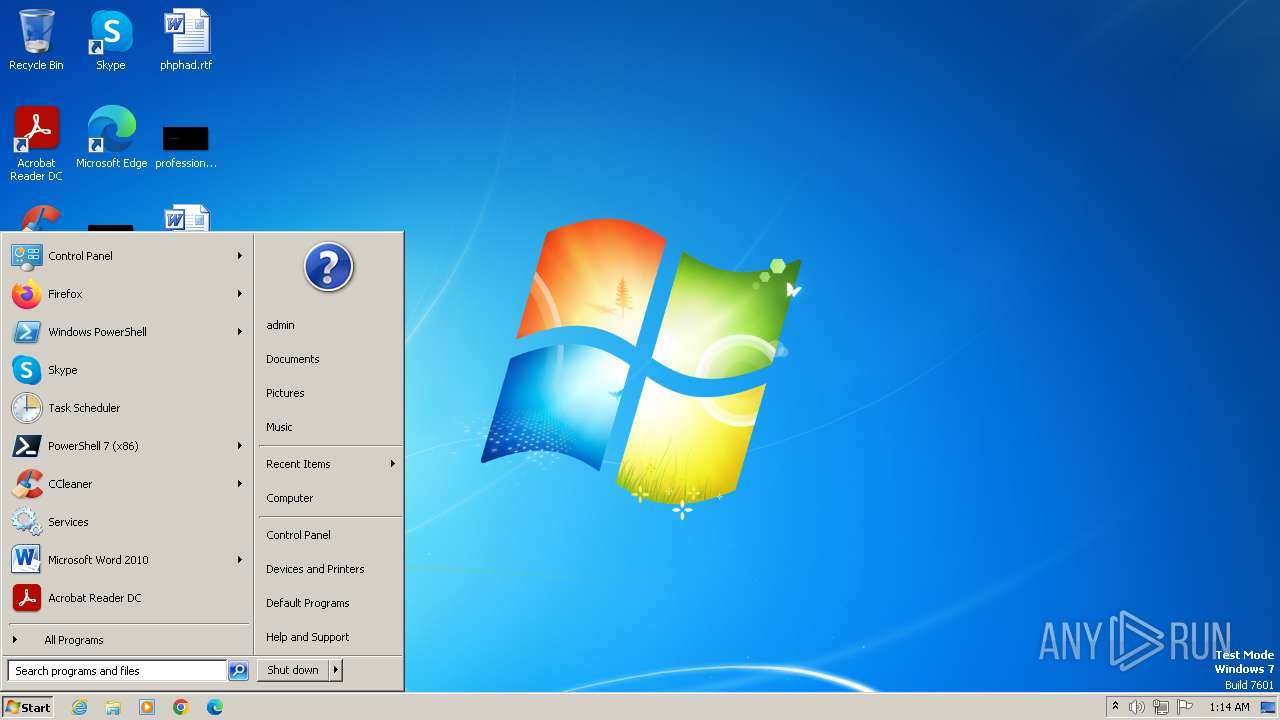The height and width of the screenshot is (720, 1280).
Task: Expand CCleaner jump list arrow
Action: click(x=240, y=484)
